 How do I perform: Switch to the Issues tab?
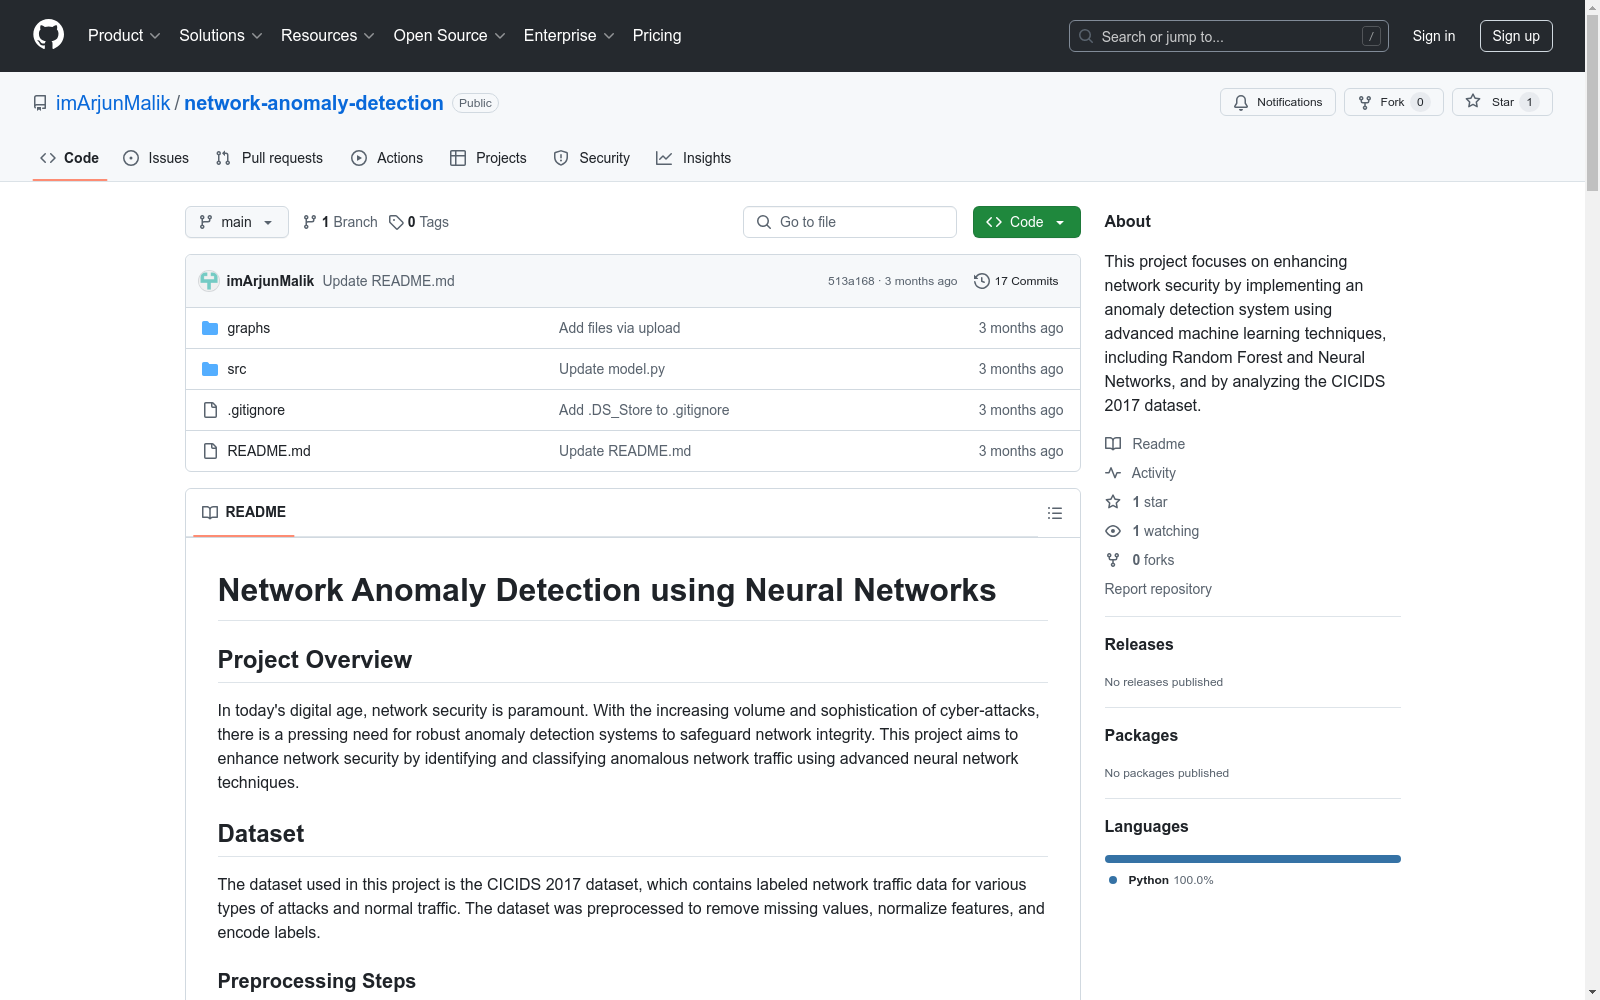[x=156, y=158]
